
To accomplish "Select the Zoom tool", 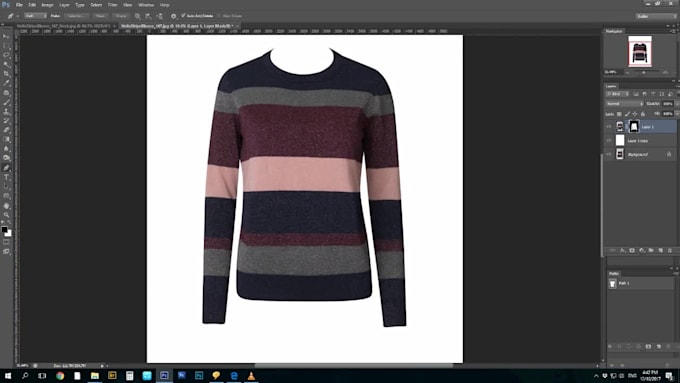I will [x=6, y=215].
